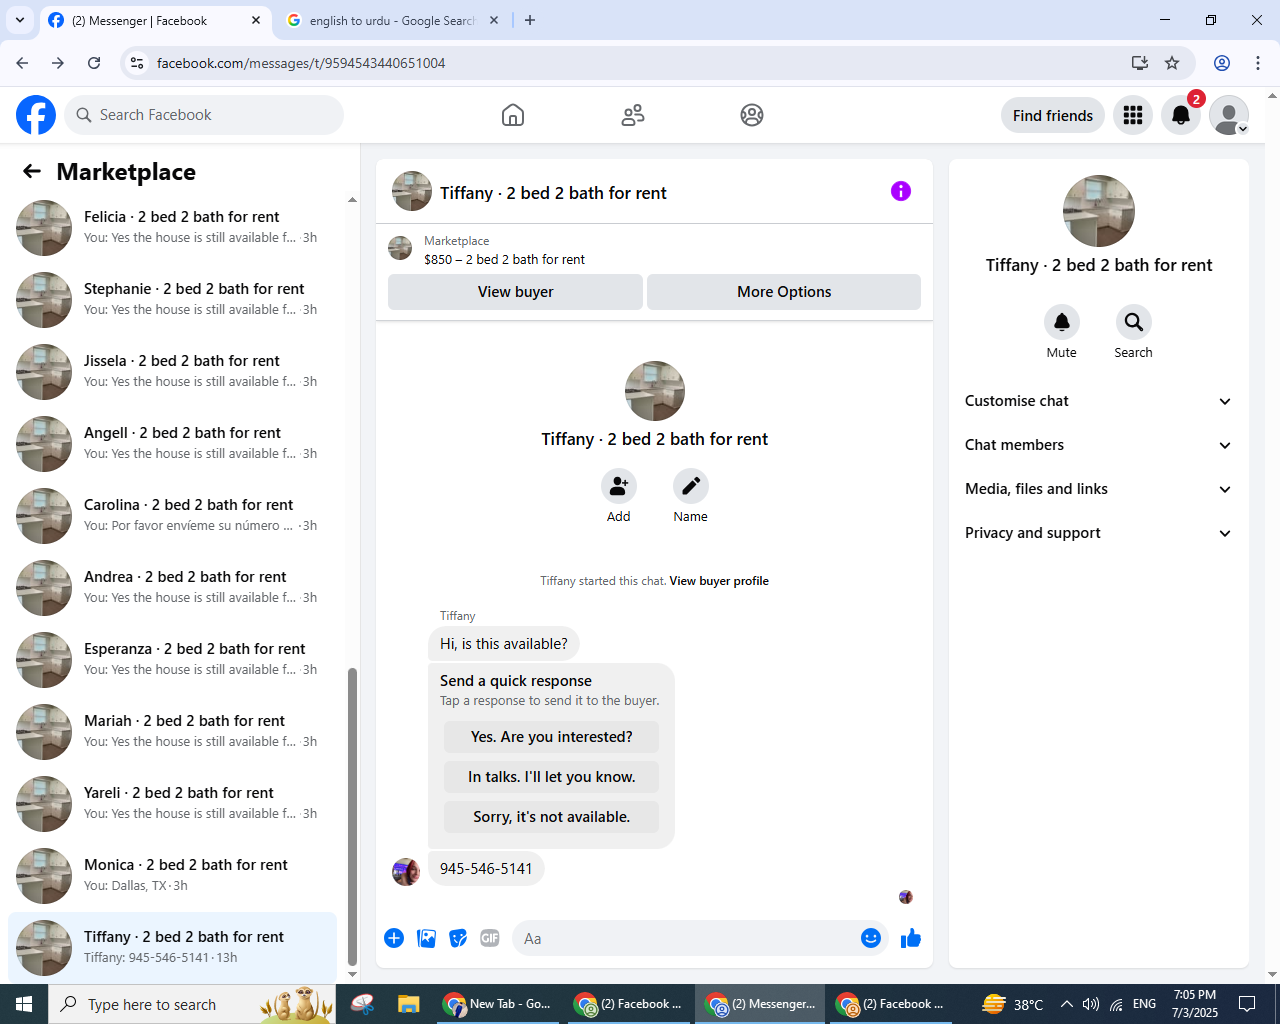Expand Media, files and links section

[1098, 489]
